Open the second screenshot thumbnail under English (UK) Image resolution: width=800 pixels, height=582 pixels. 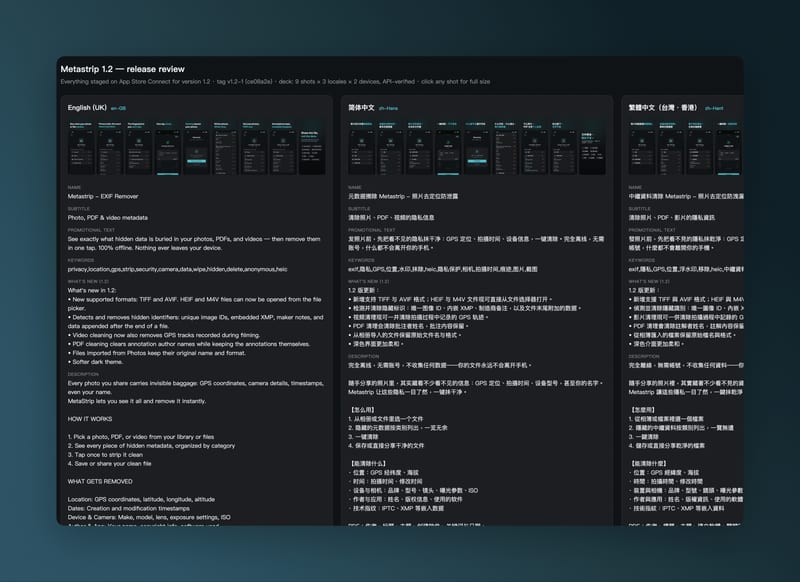pos(110,148)
